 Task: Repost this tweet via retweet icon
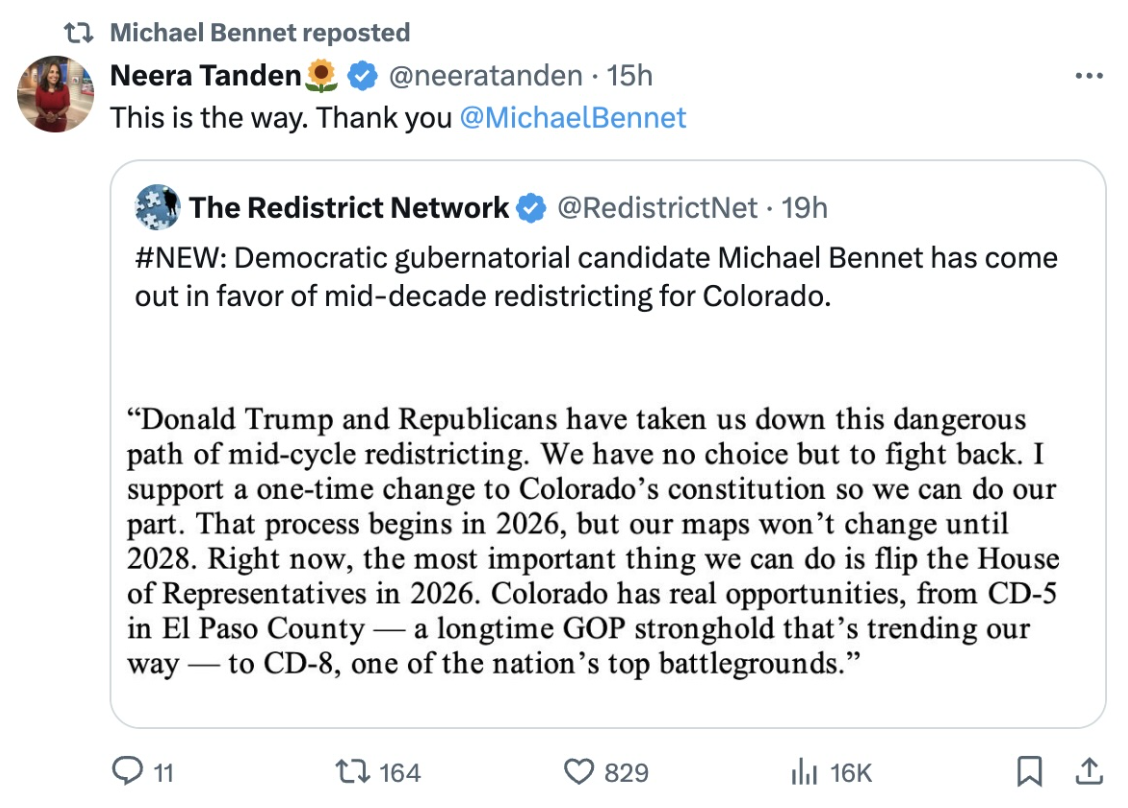pyautogui.click(x=357, y=771)
